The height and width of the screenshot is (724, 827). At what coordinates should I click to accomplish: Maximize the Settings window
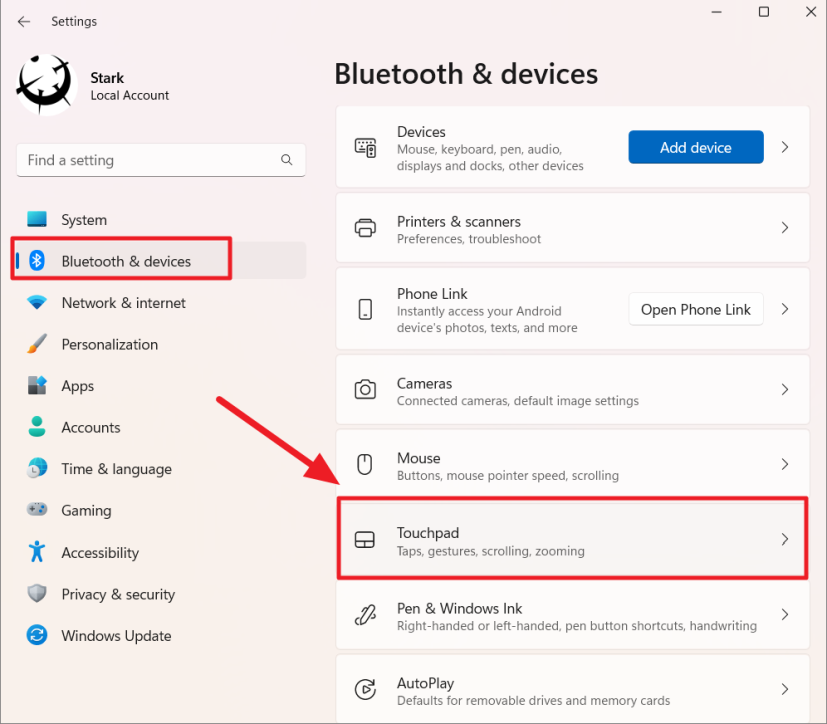(x=763, y=12)
